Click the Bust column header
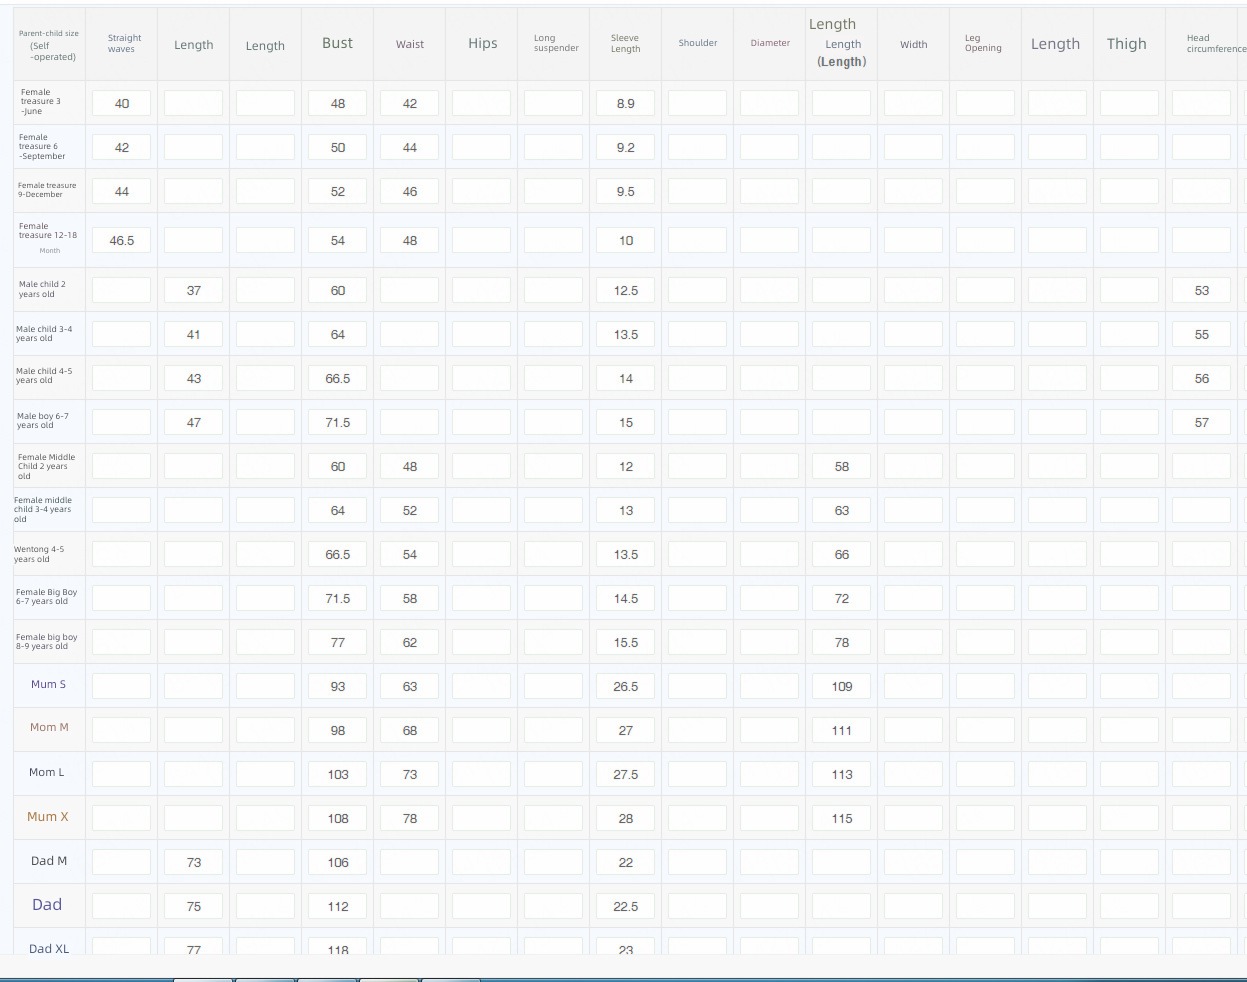The image size is (1247, 982). click(x=337, y=43)
